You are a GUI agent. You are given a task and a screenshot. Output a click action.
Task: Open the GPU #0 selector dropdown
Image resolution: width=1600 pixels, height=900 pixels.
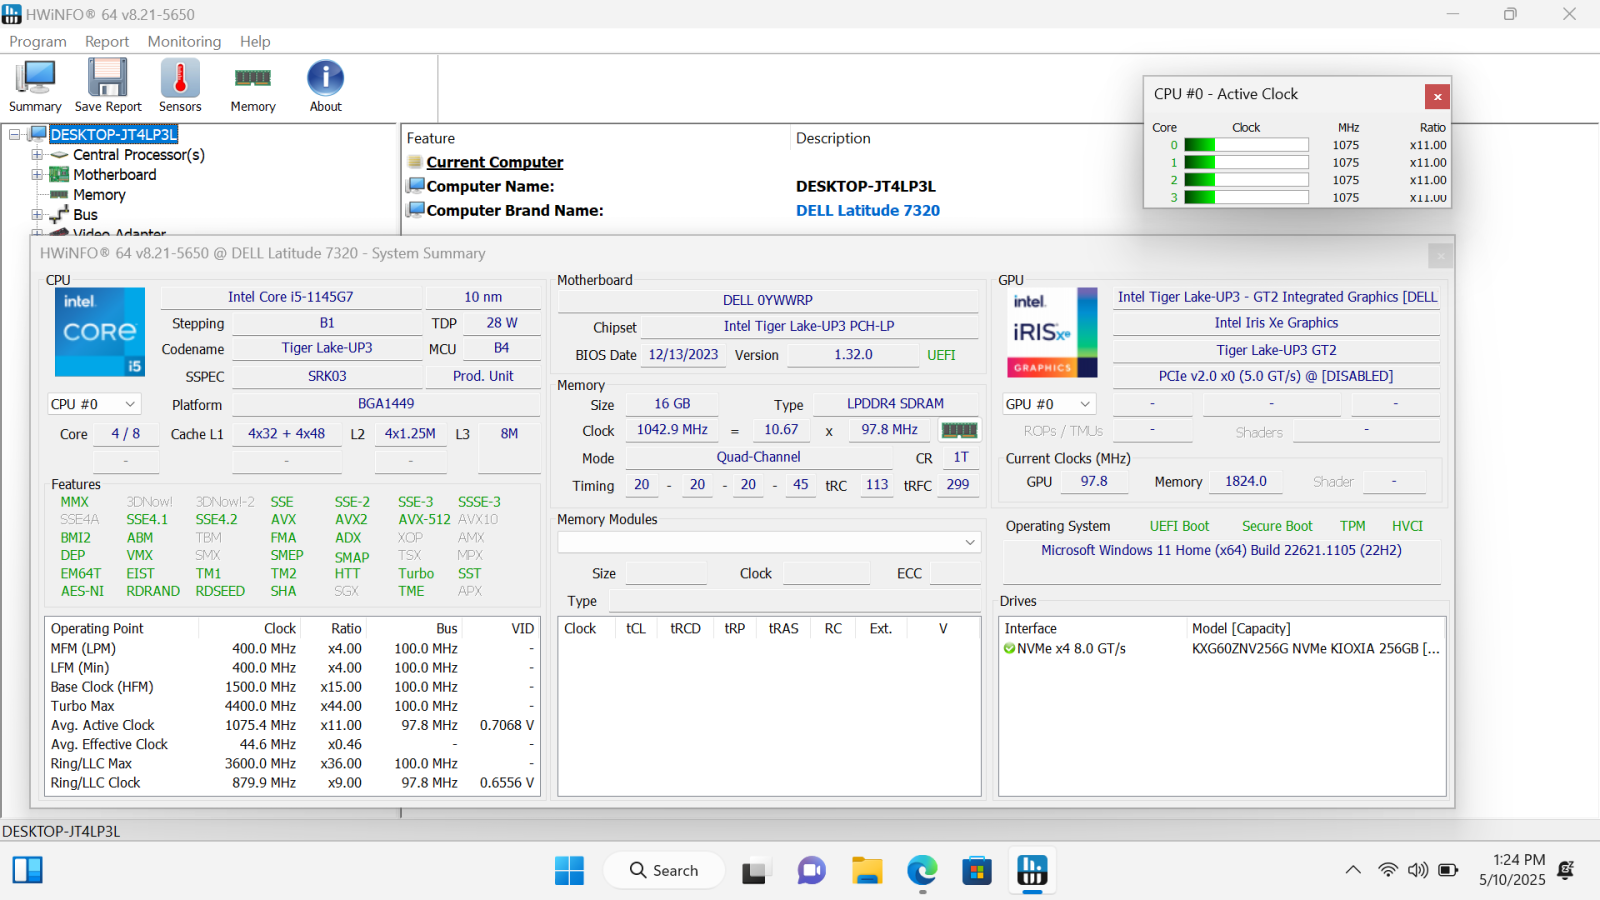coord(1049,404)
